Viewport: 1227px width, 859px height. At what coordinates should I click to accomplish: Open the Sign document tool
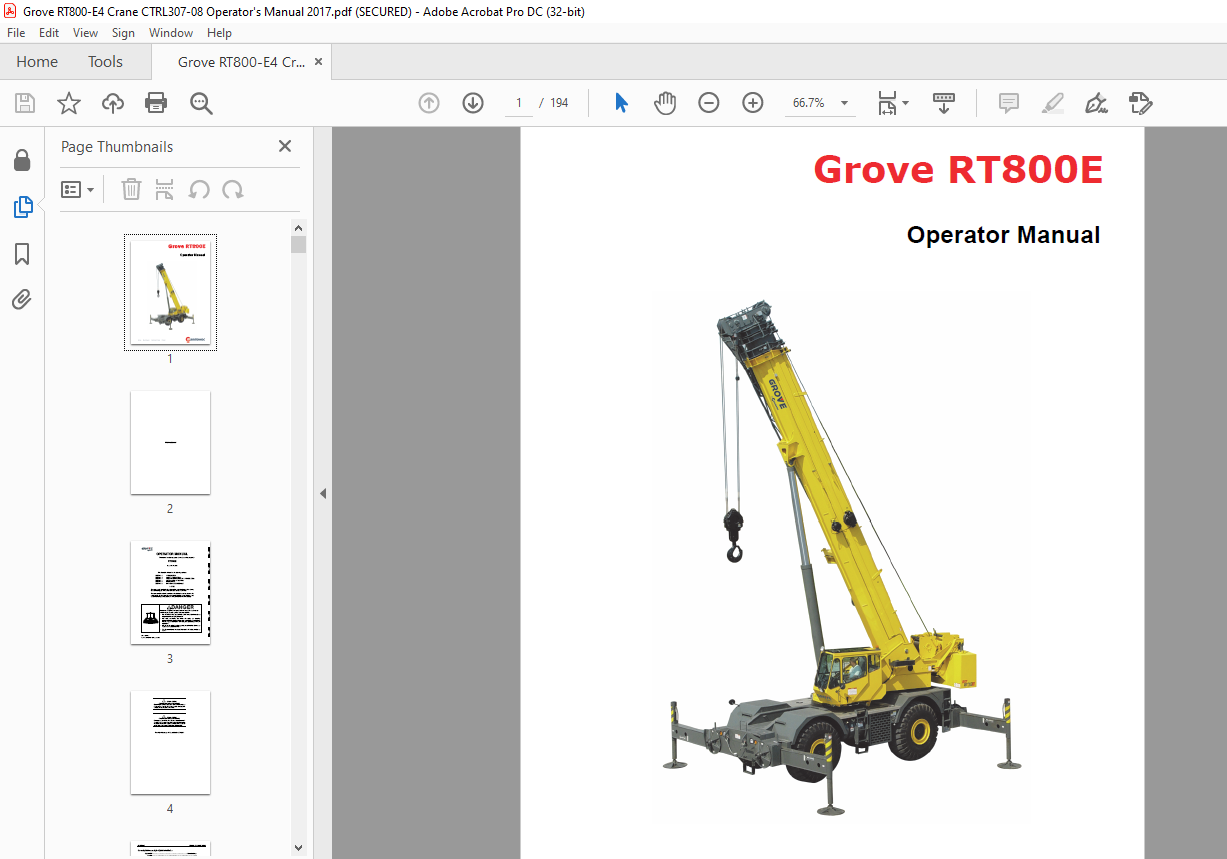click(1097, 103)
